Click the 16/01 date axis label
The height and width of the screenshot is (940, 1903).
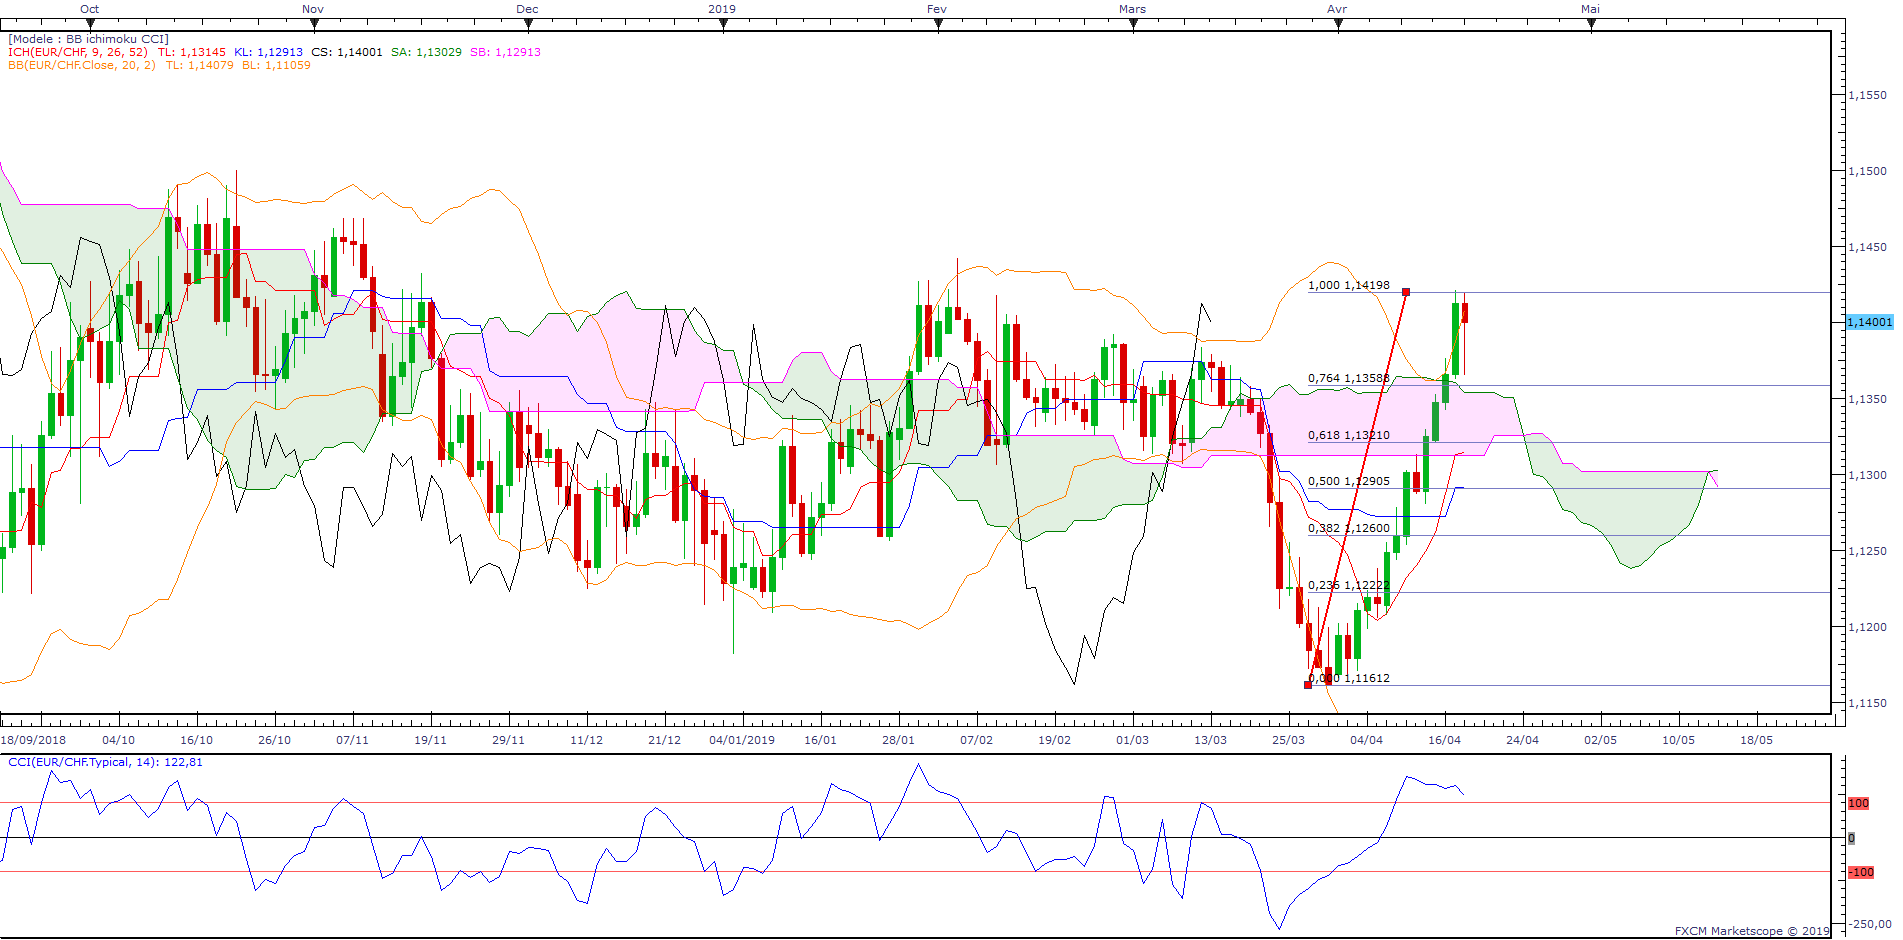tap(820, 740)
